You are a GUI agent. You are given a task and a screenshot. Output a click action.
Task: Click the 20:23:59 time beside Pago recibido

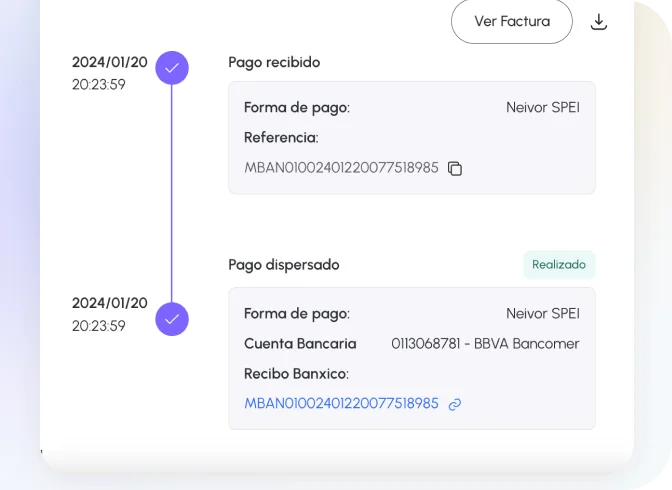(99, 84)
